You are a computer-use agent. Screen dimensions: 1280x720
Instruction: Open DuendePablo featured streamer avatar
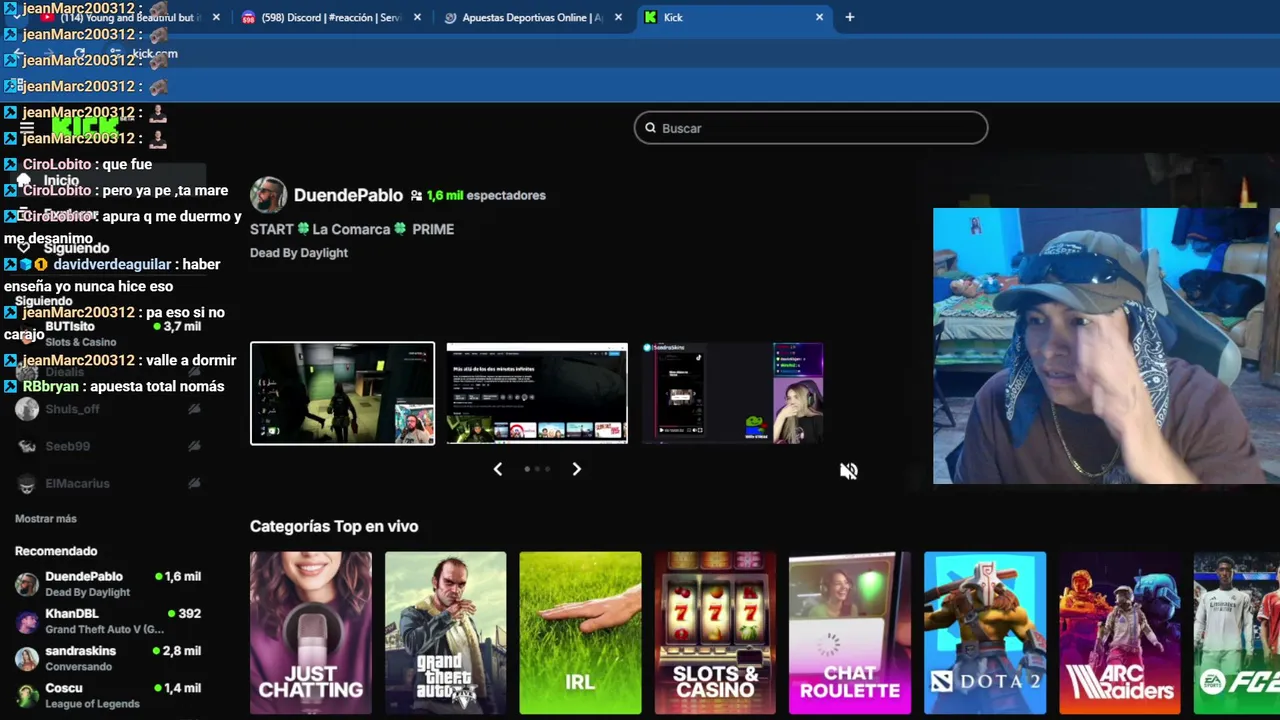268,195
